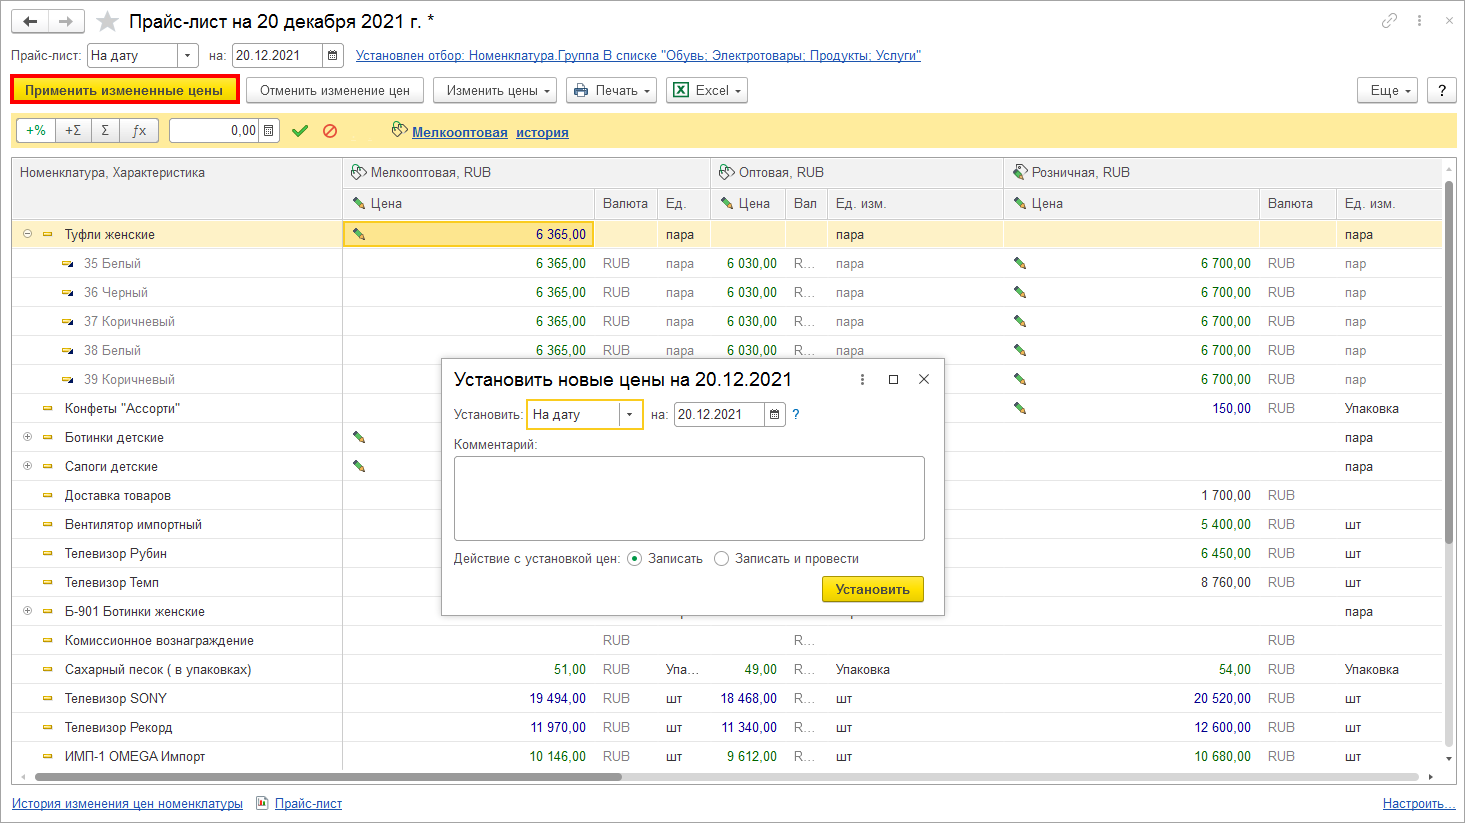Expand the Сапоги детские group
Screen dimensions: 1465x823
27,466
